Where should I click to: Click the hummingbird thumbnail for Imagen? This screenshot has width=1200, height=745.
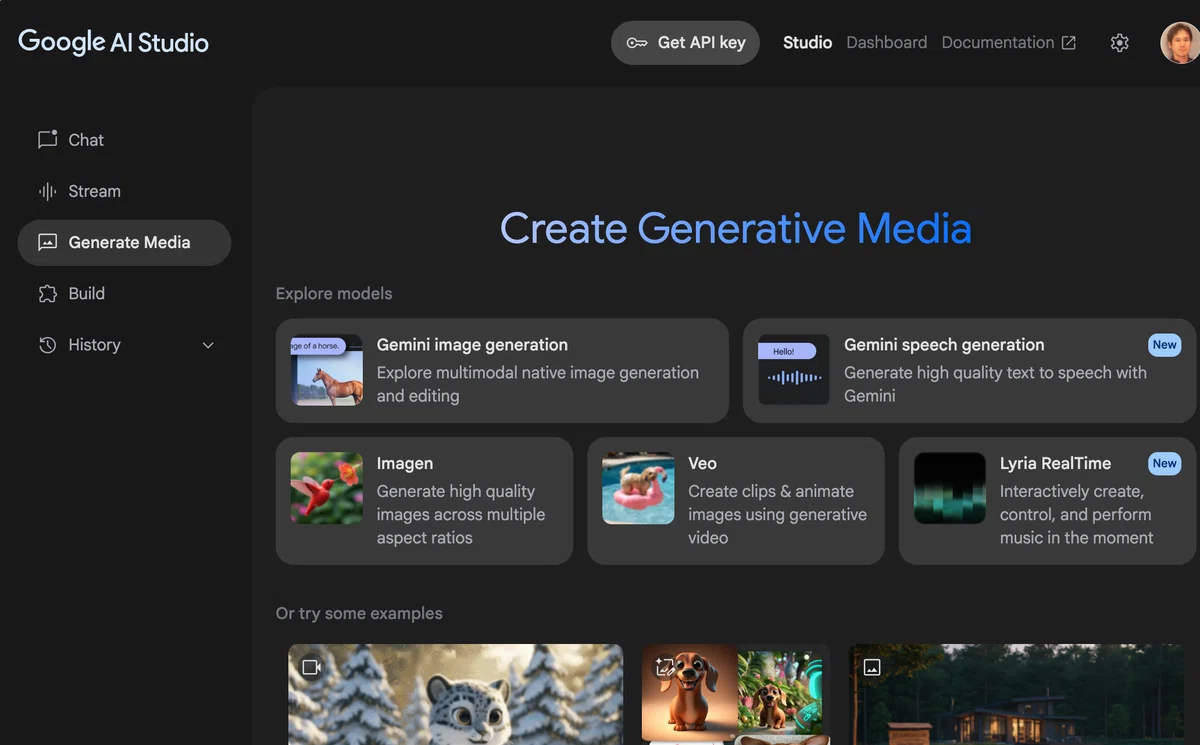[327, 488]
